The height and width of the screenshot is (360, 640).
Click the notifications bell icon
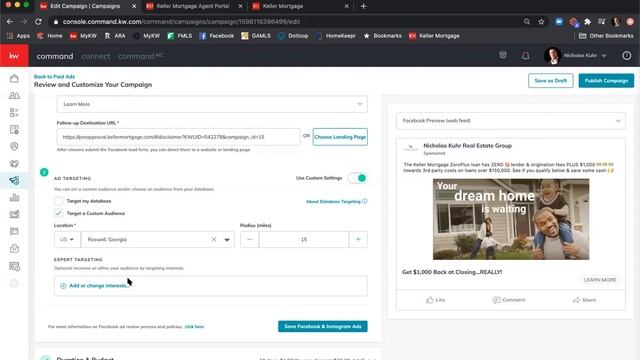pos(526,56)
